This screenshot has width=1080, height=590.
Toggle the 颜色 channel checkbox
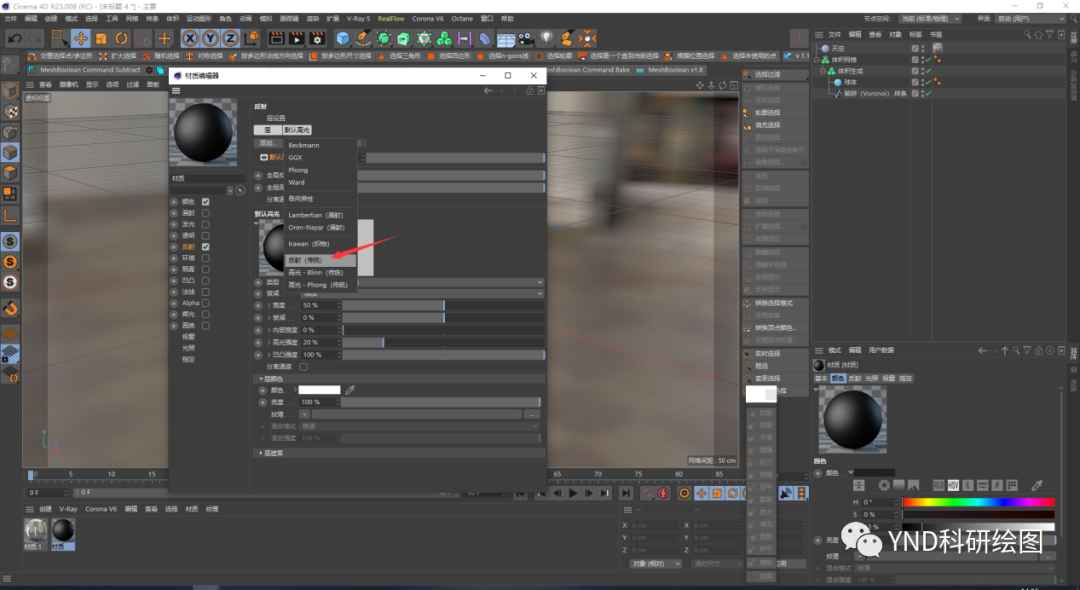[205, 202]
